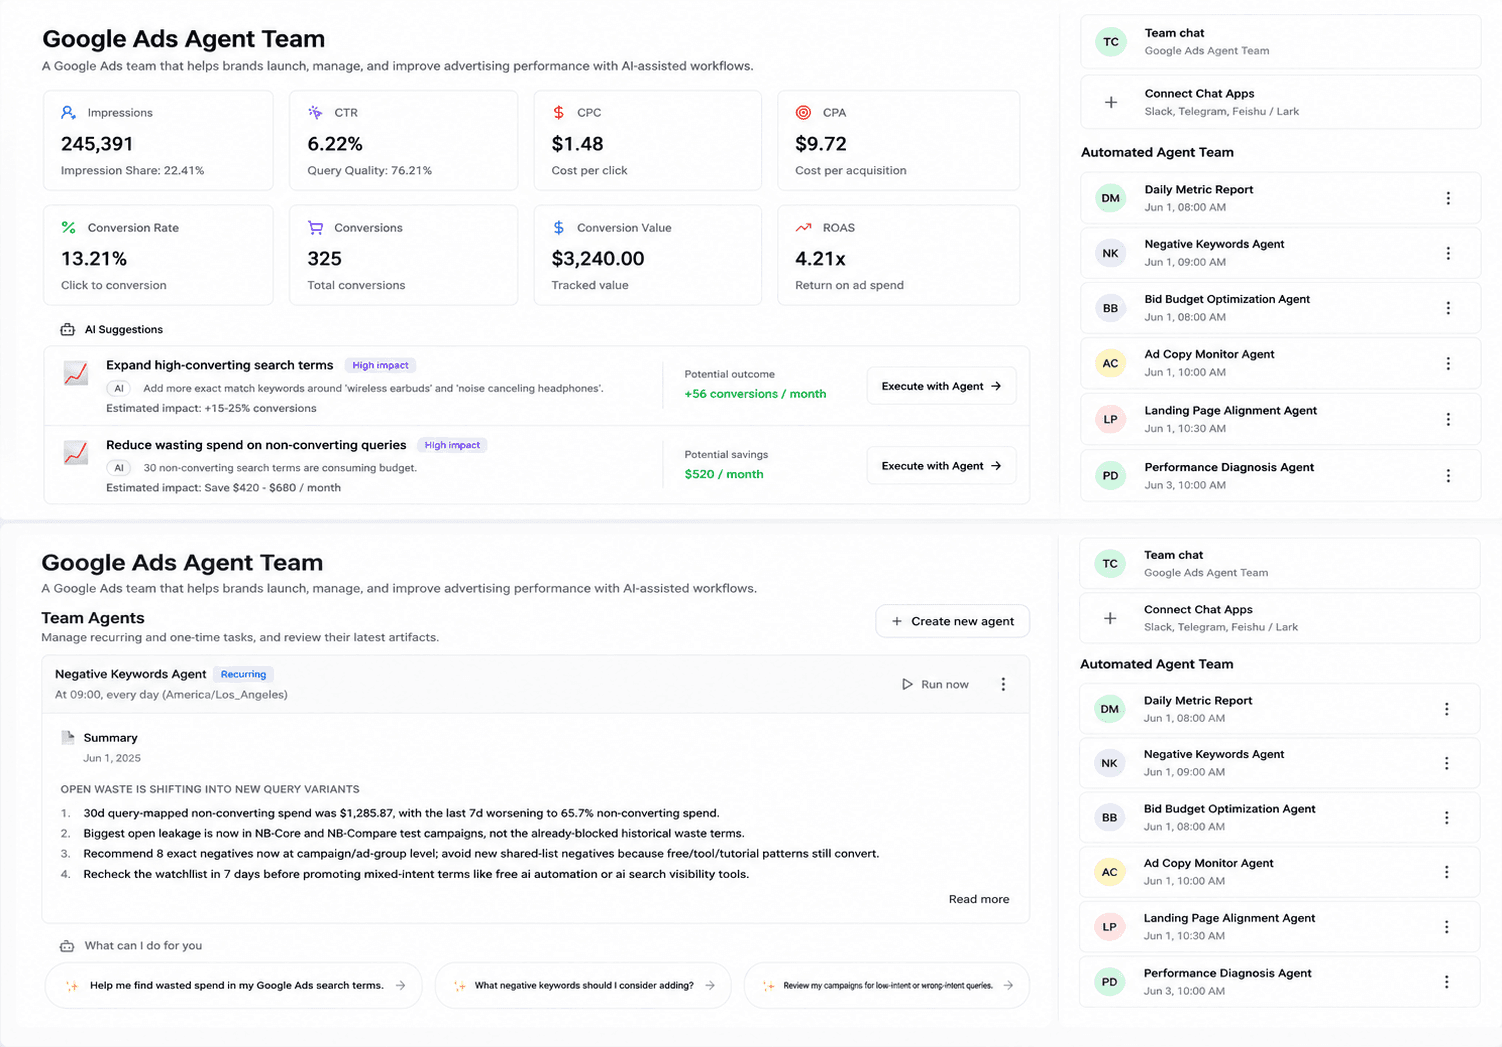Select Bid Budget Optimization Agent in lower sidebar

click(x=1280, y=818)
